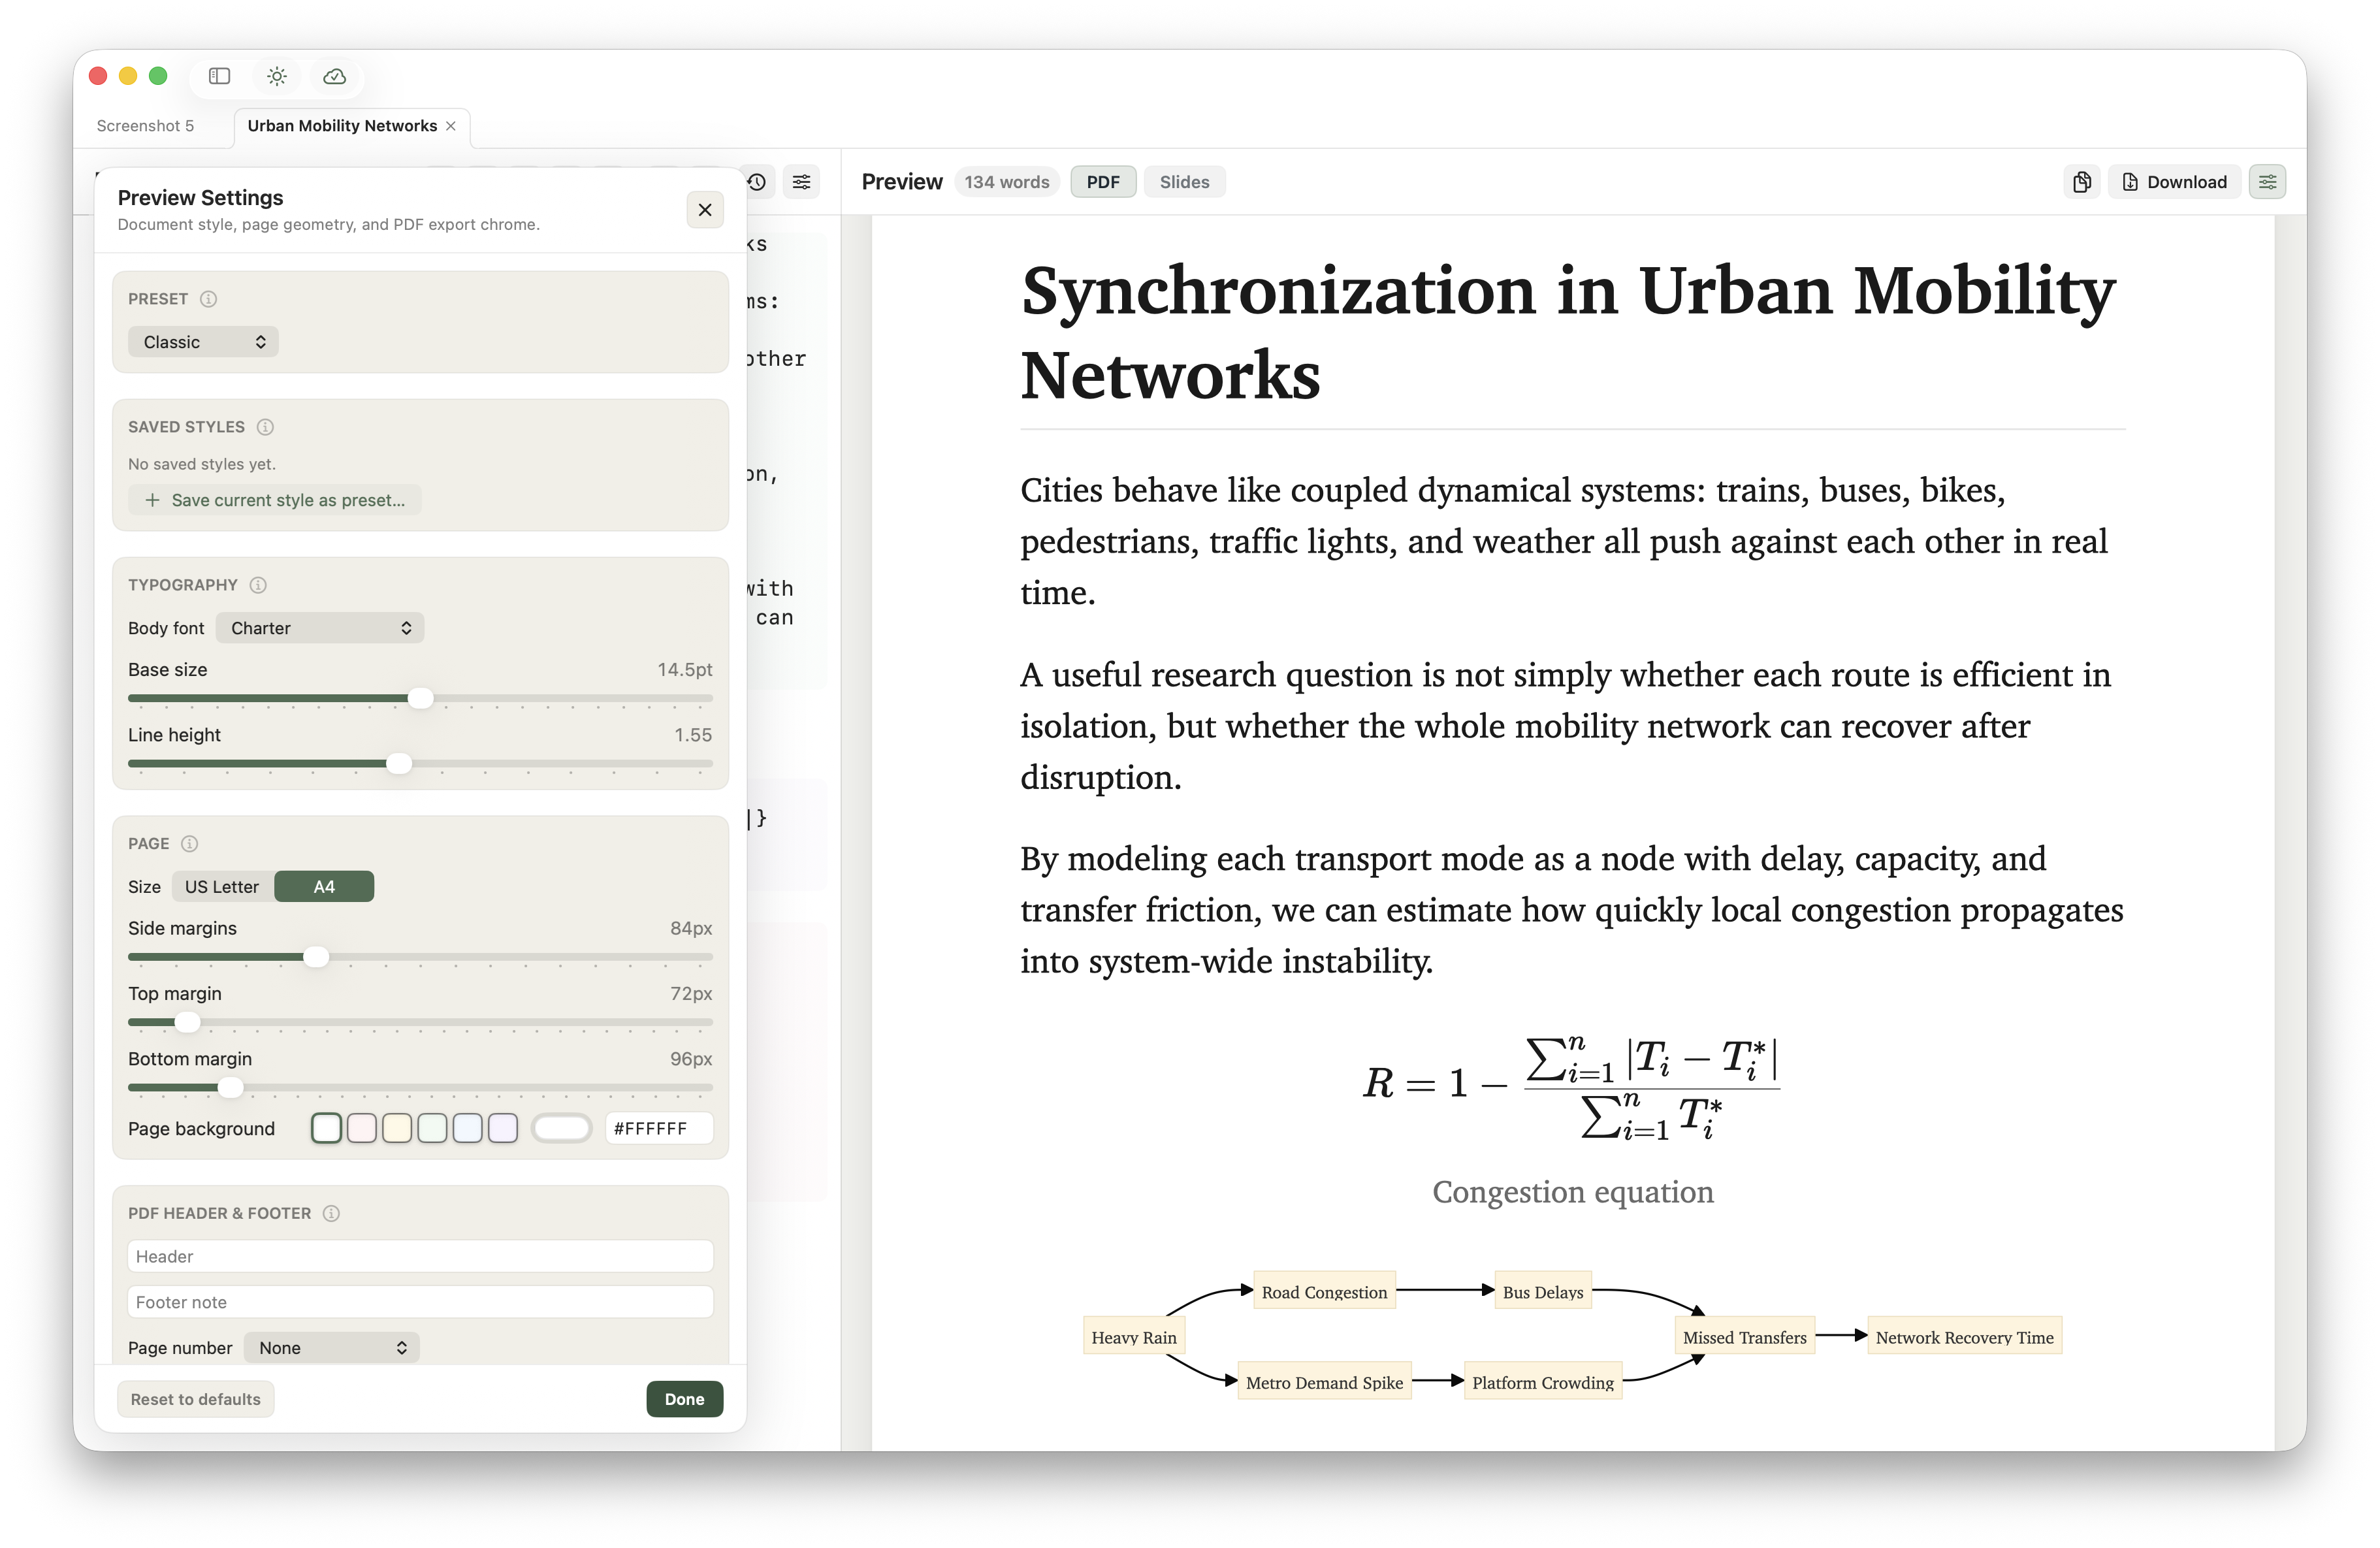
Task: Select the white page background swatch
Action: [326, 1129]
